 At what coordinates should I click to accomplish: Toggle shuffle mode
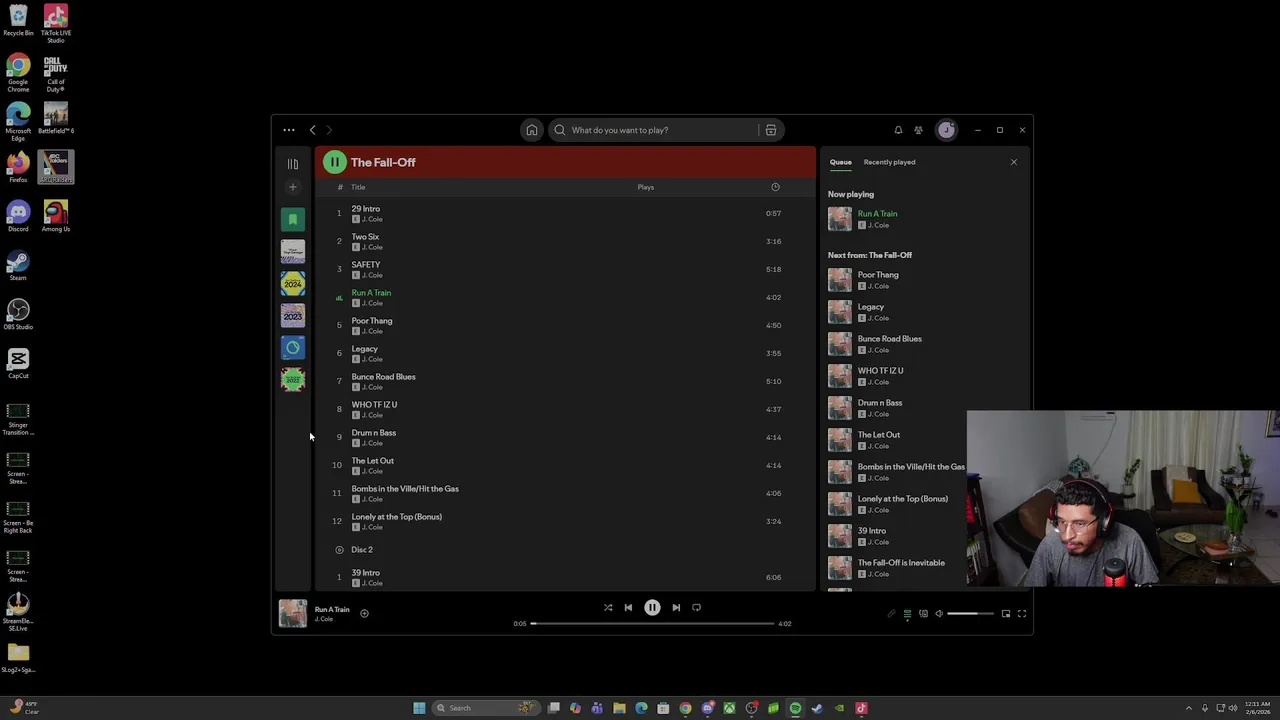point(608,607)
